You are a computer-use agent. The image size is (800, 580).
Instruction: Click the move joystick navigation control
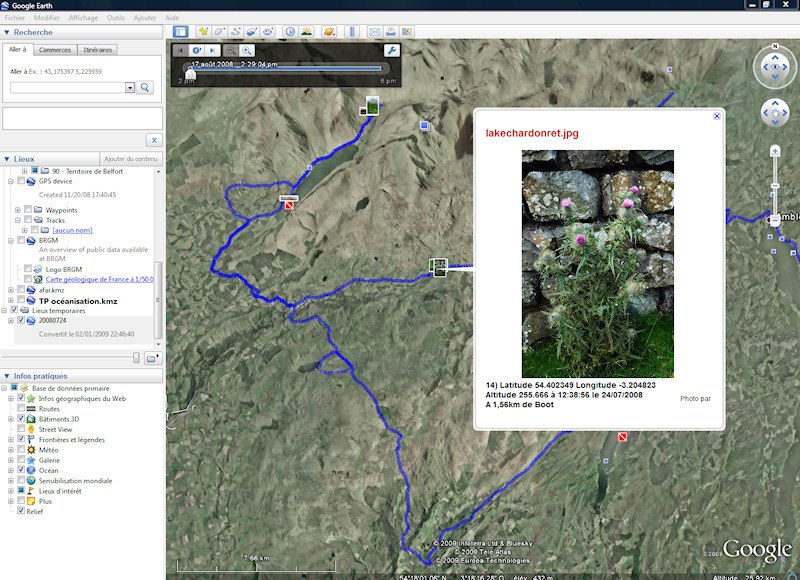click(x=775, y=113)
